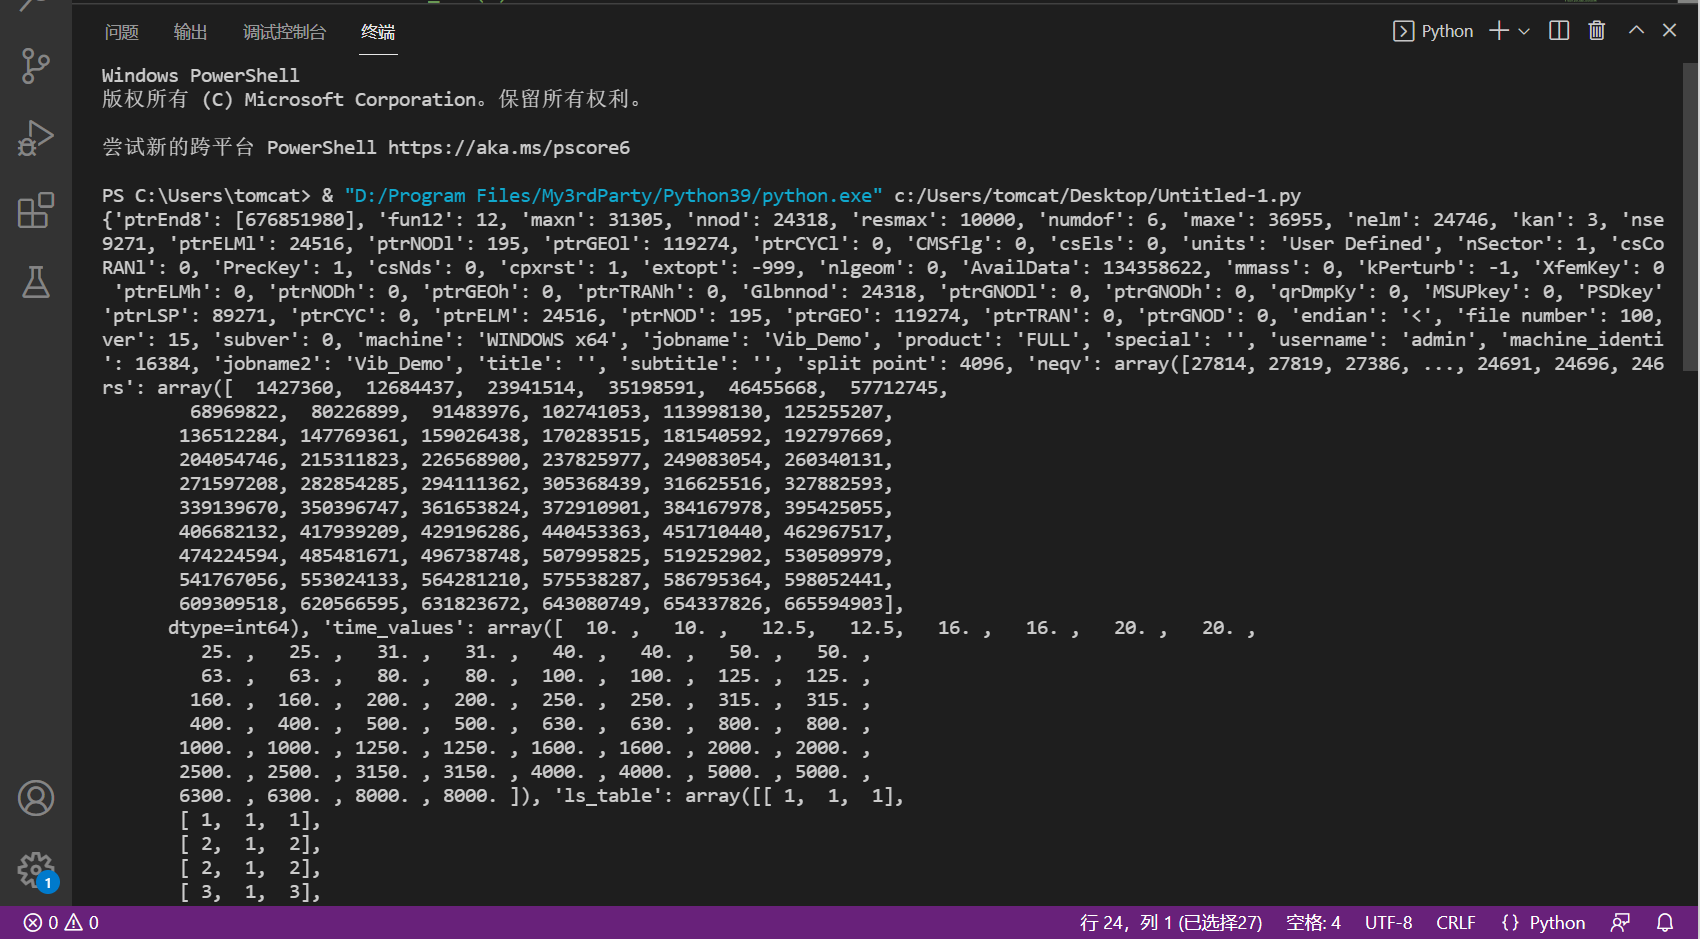
Task: Select the Python terminal session
Action: tap(1440, 31)
